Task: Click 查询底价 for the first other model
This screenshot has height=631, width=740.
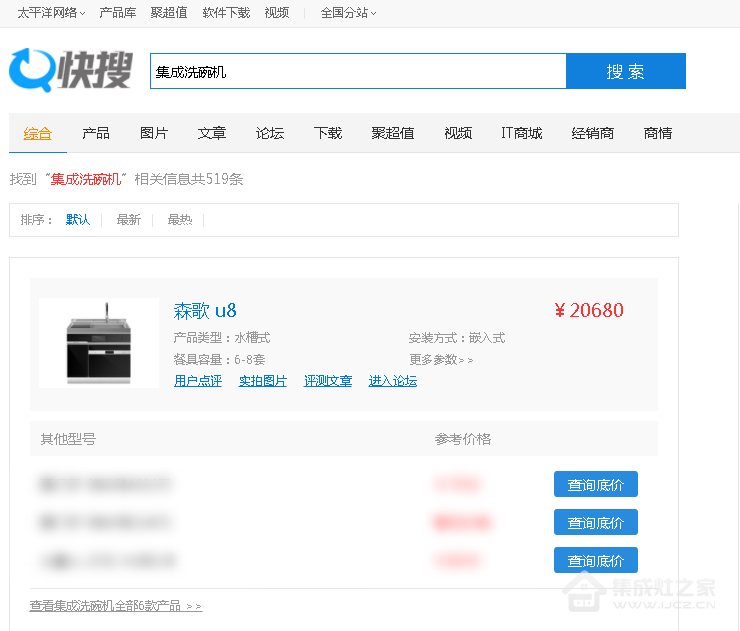Action: pyautogui.click(x=596, y=484)
